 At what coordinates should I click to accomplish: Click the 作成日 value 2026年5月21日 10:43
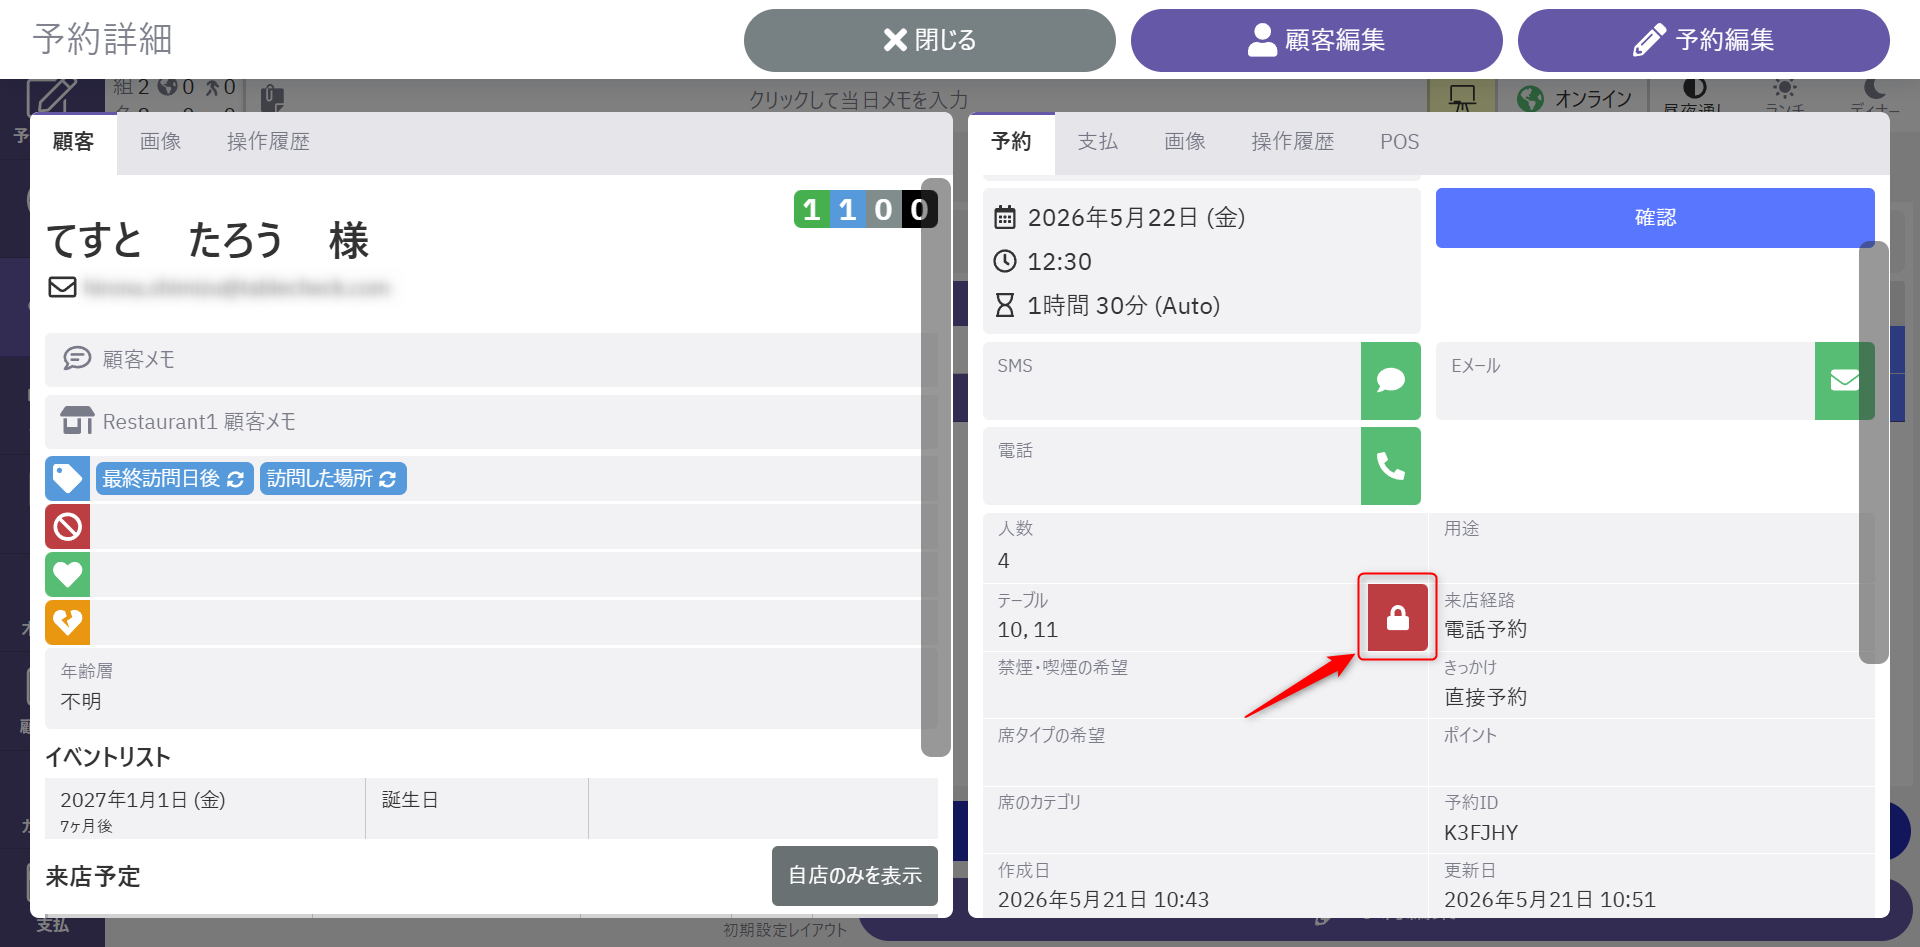tap(1103, 899)
